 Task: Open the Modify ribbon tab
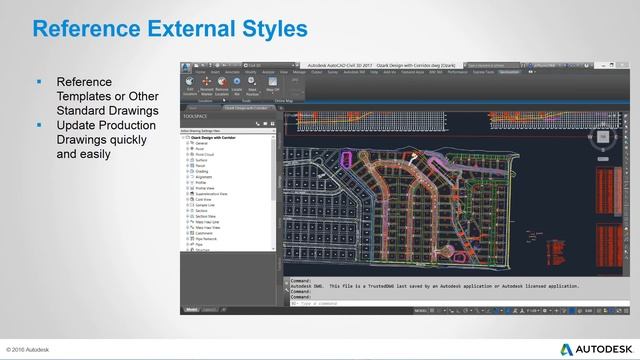coord(251,72)
